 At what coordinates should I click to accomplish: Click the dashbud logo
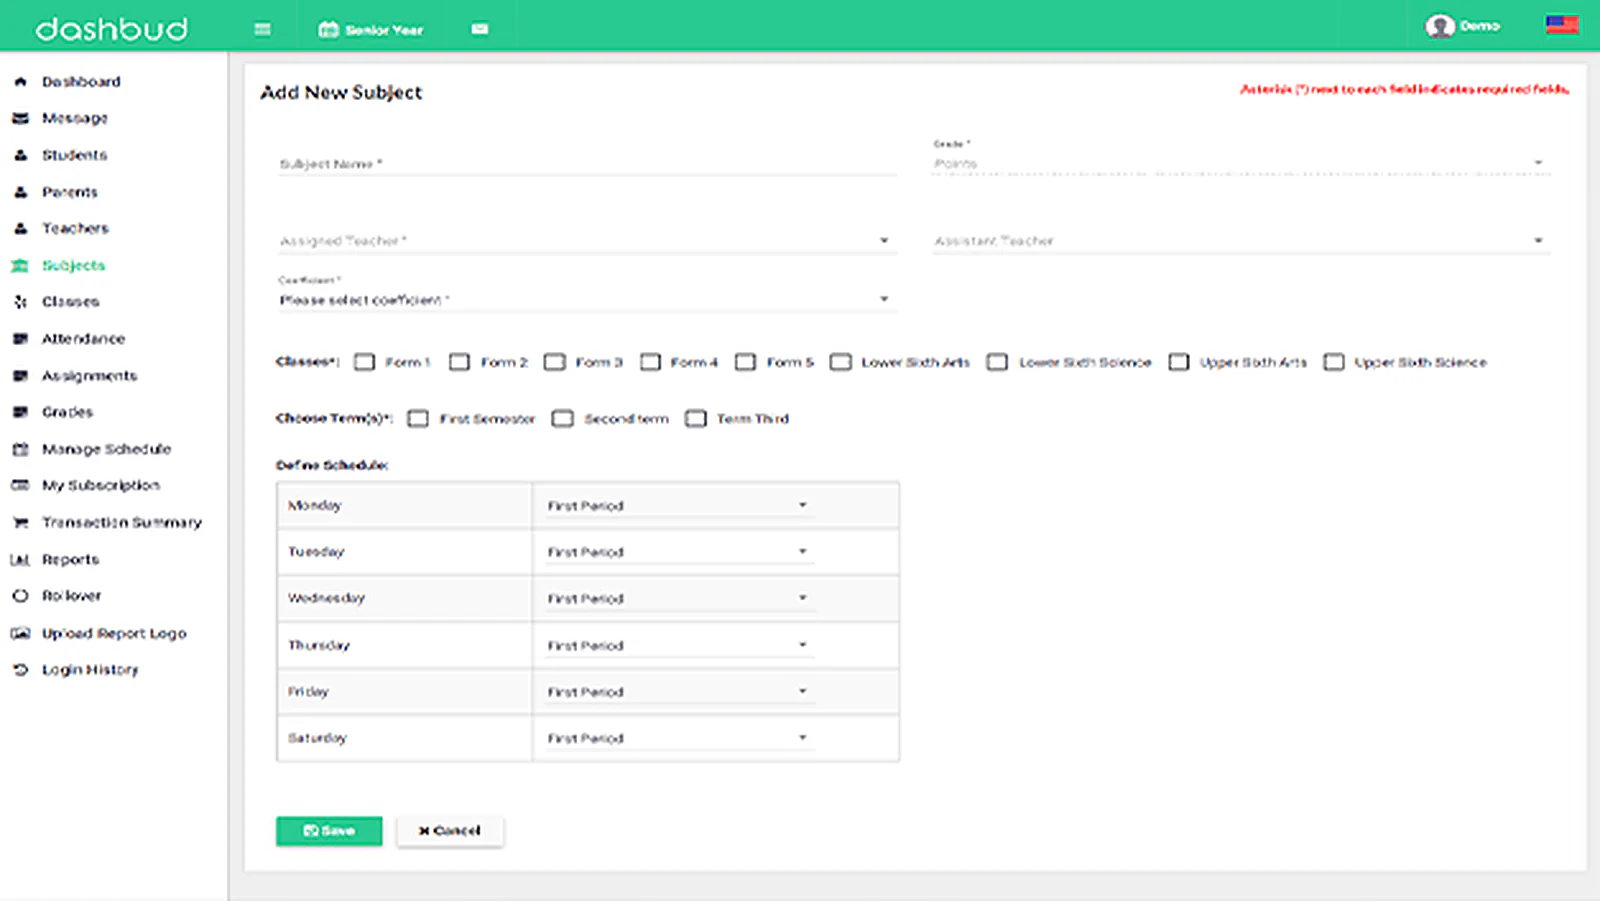pyautogui.click(x=112, y=29)
